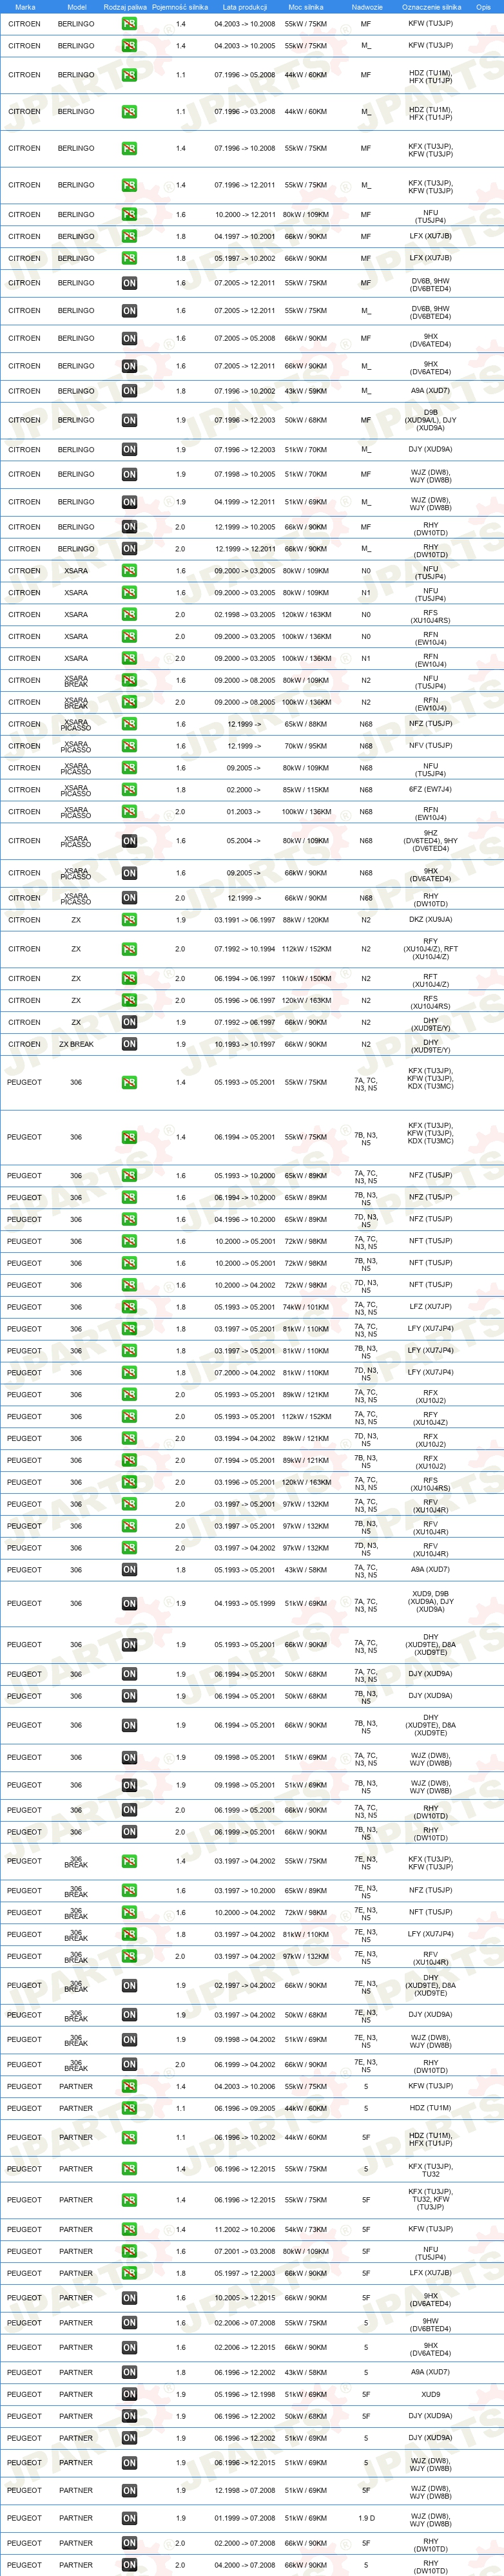The height and width of the screenshot is (2576, 504).
Task: Click the '03.1991 -> 06.1997' production years cell
Action: 244,920
